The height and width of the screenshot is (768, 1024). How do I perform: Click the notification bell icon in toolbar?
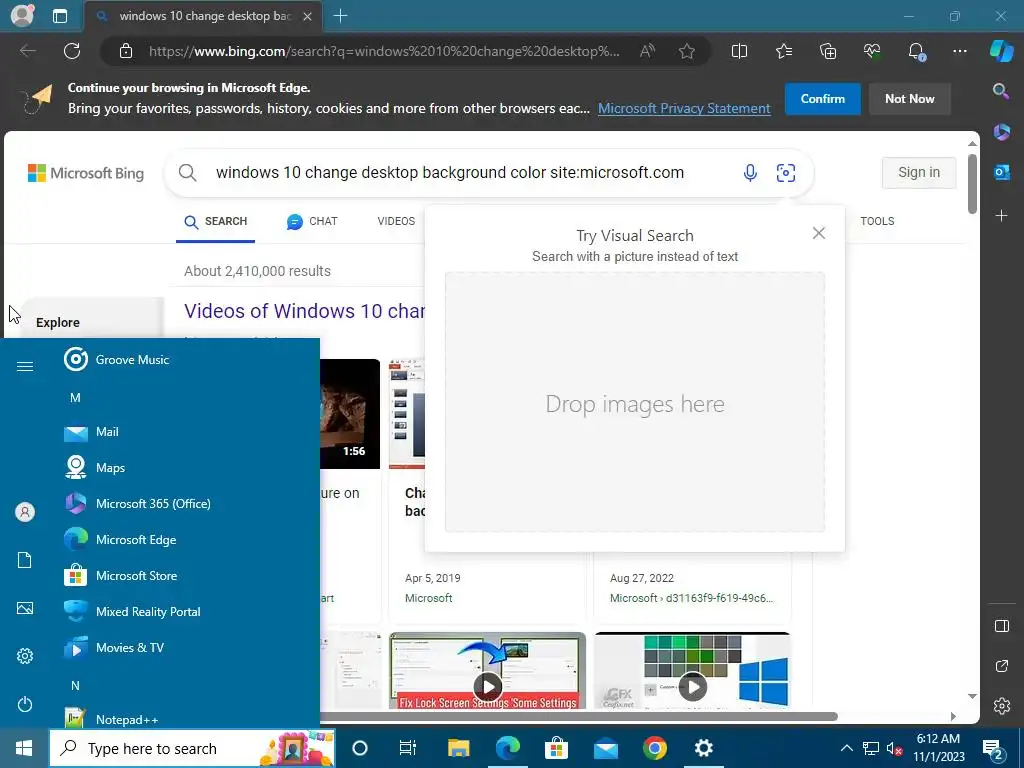pos(916,51)
